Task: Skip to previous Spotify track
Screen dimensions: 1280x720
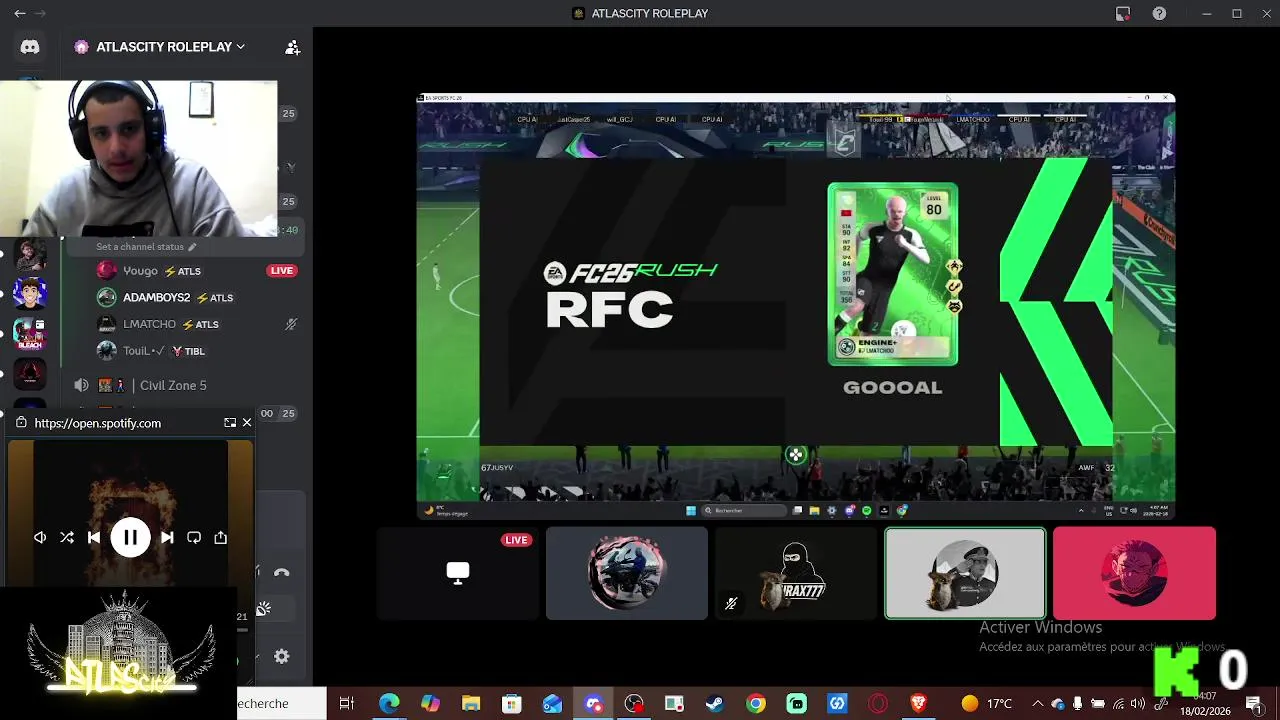Action: pos(94,538)
